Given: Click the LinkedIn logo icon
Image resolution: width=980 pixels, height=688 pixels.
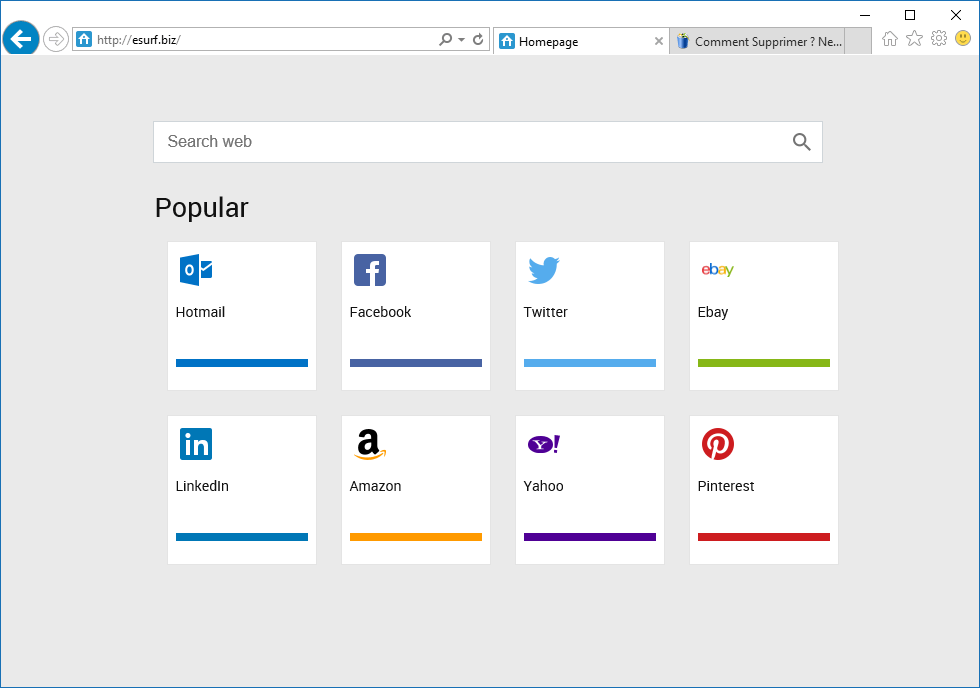Looking at the screenshot, I should [x=196, y=444].
